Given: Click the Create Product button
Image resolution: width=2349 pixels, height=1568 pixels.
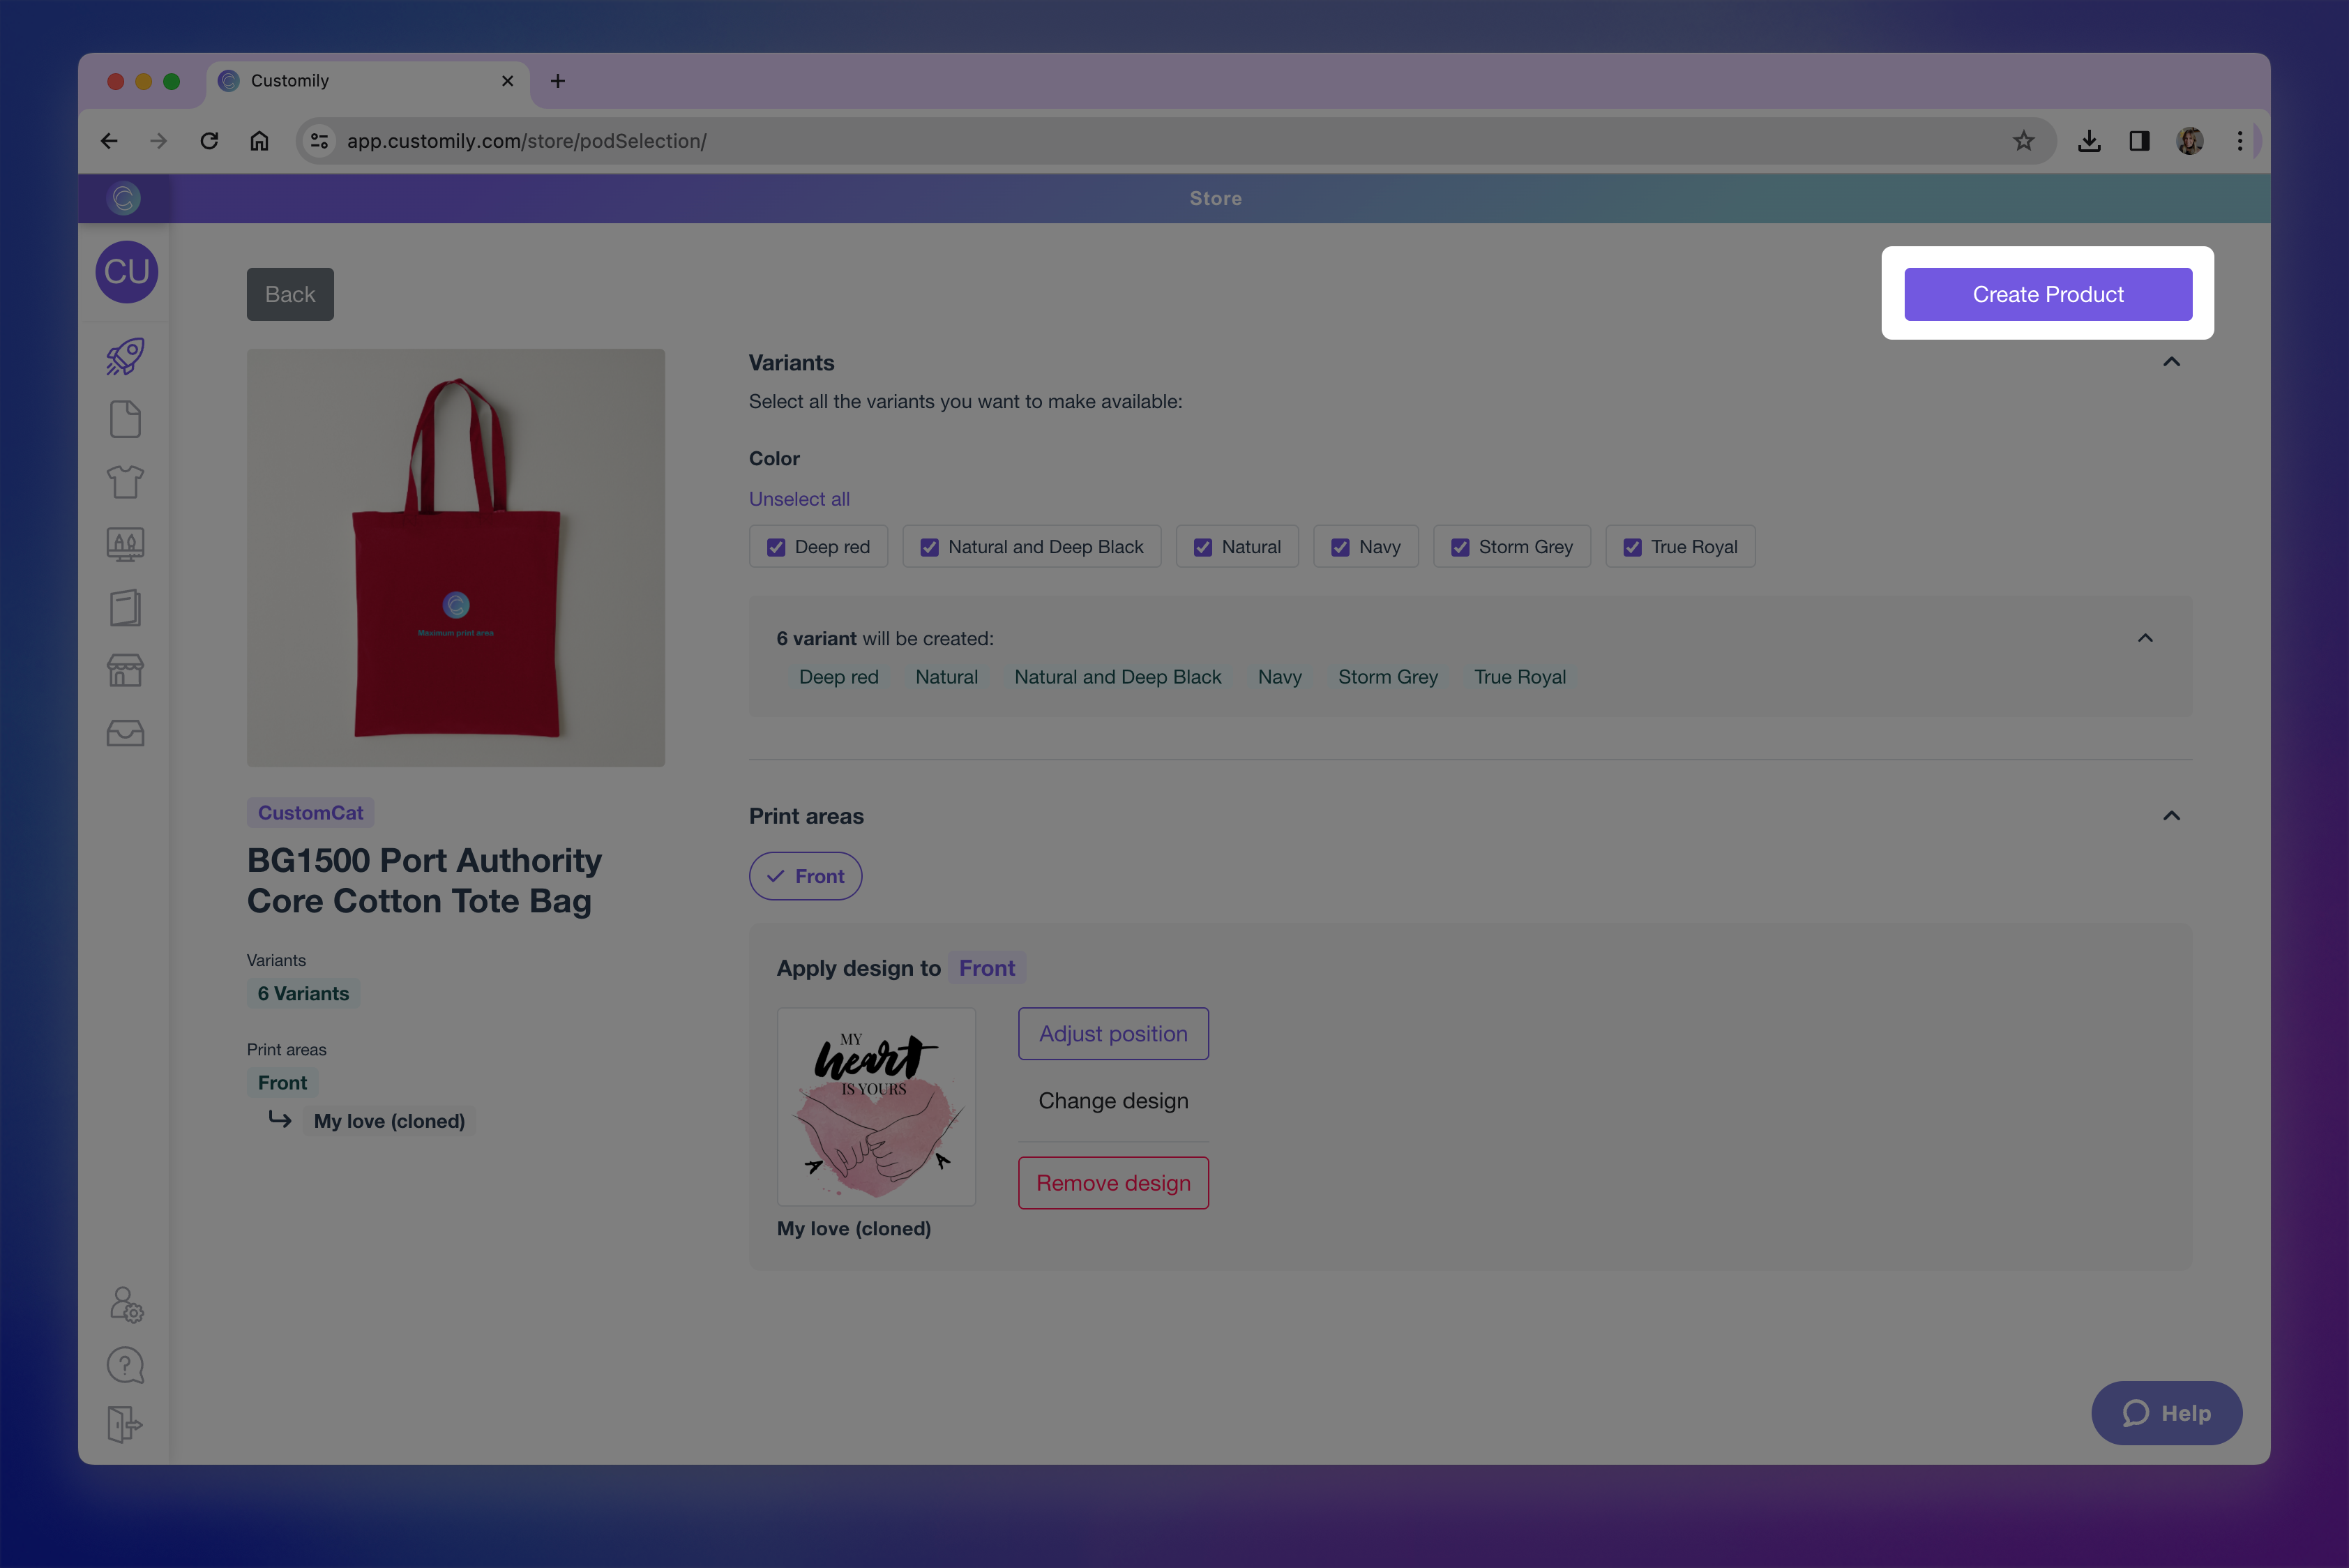Looking at the screenshot, I should [2047, 293].
